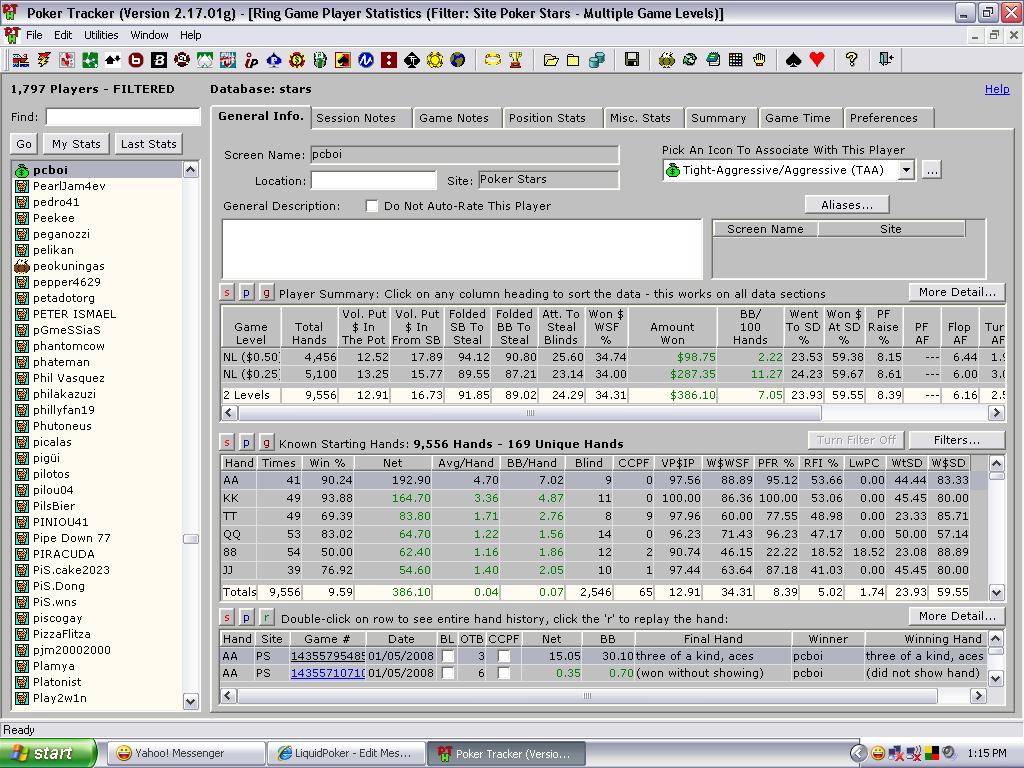Switch to the Session Notes tab

pyautogui.click(x=361, y=118)
